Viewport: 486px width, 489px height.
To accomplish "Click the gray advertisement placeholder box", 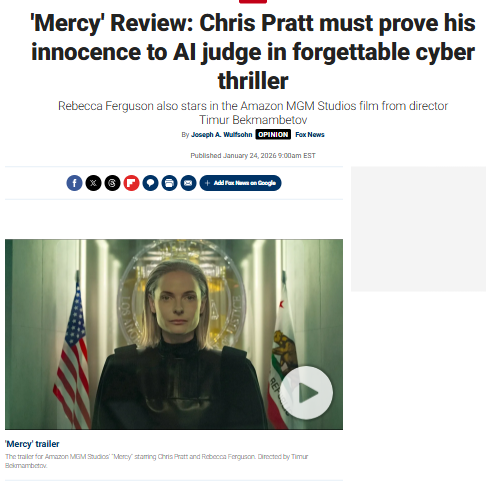I will [418, 229].
